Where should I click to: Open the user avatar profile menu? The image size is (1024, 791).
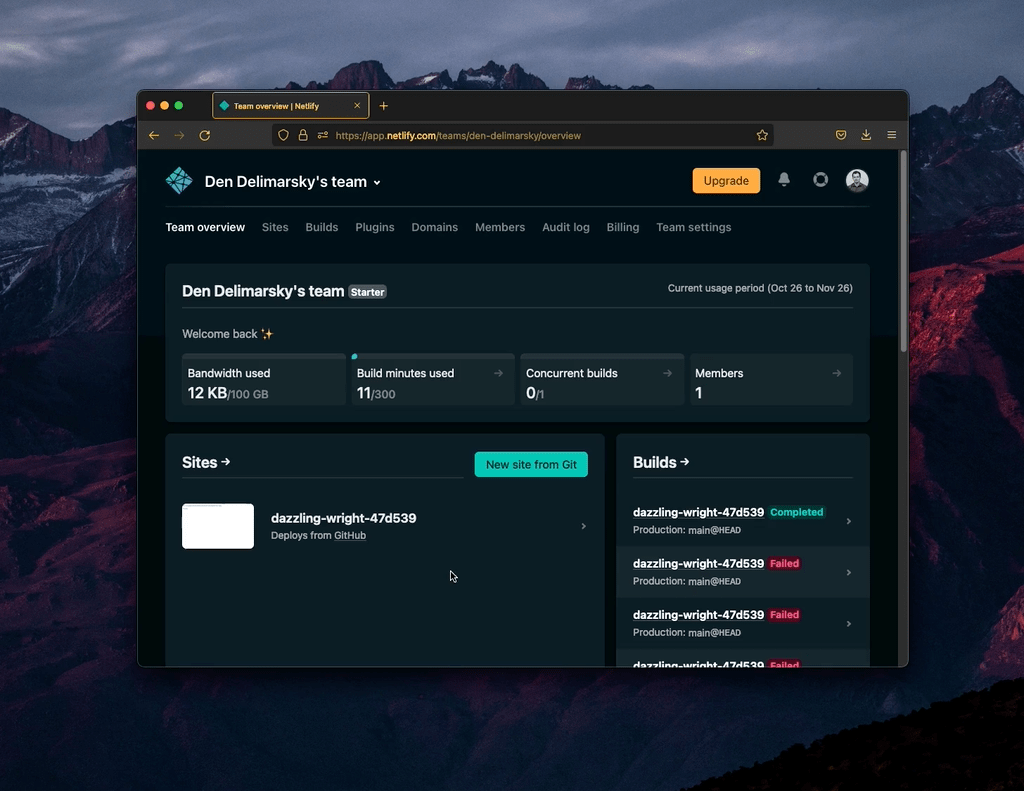tap(857, 180)
